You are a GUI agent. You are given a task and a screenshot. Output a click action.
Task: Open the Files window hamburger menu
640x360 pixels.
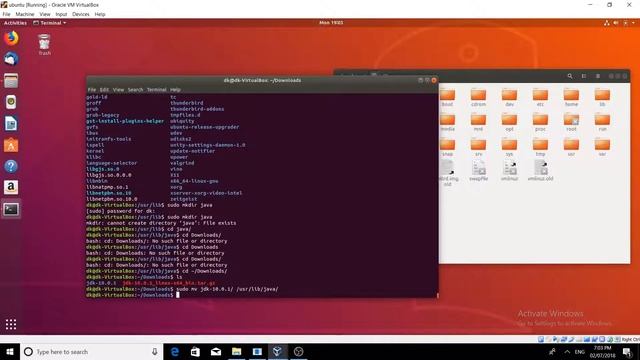[598, 76]
